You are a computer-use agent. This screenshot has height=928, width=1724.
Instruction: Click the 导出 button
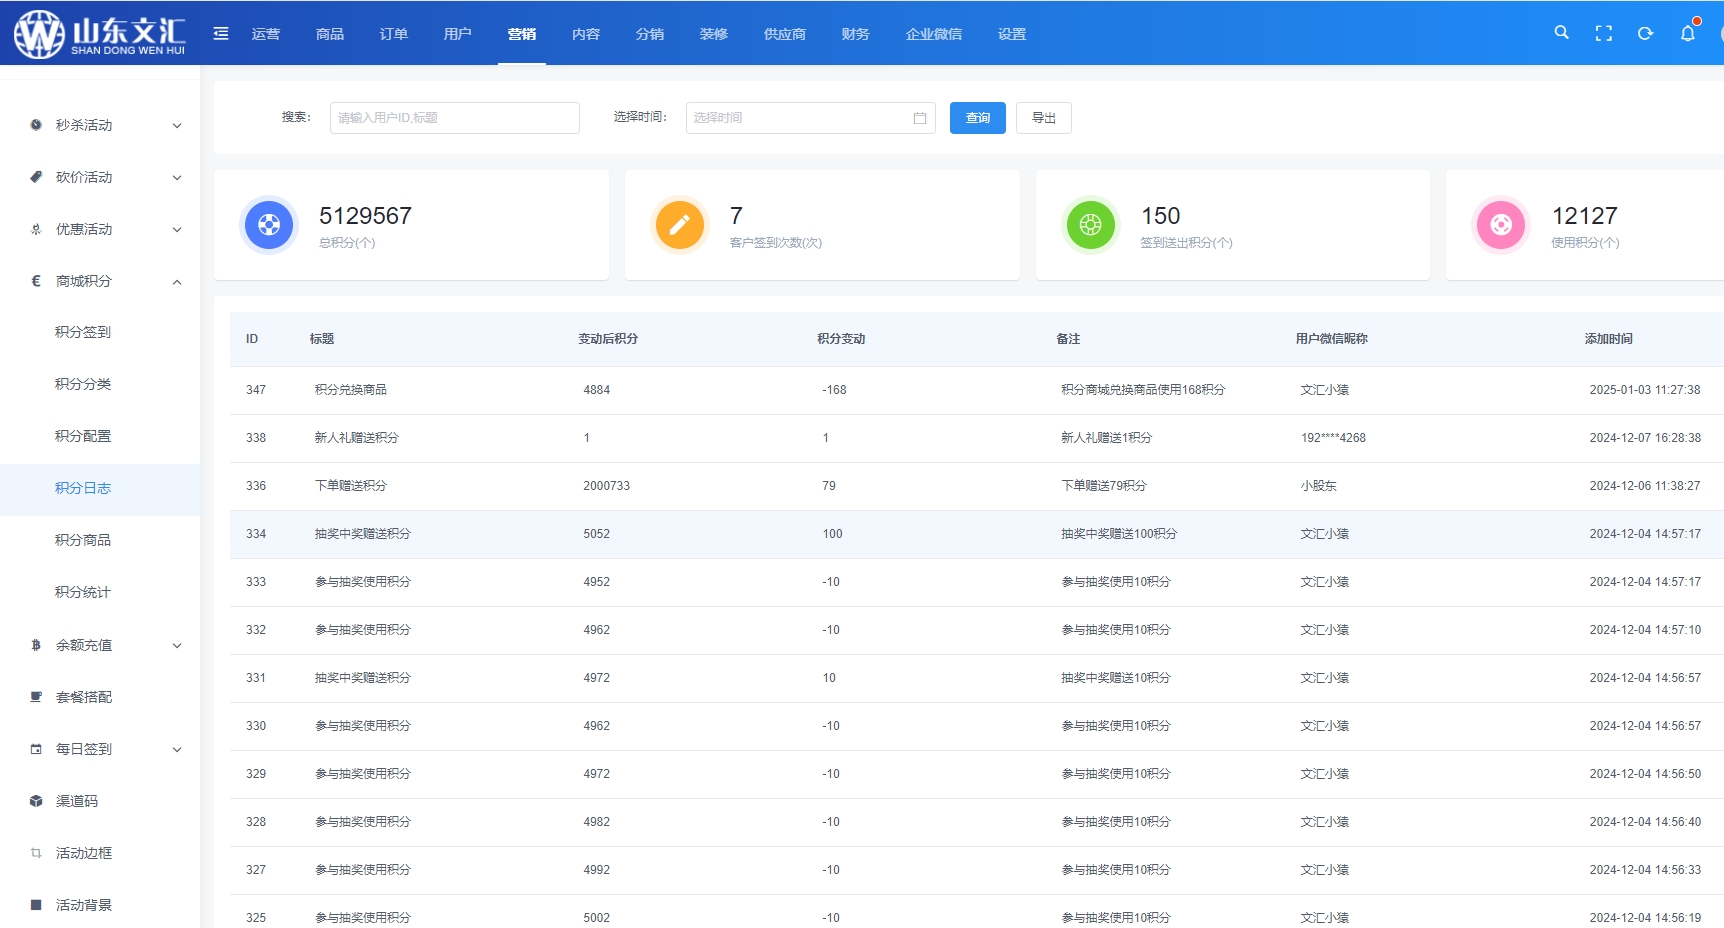(1044, 118)
